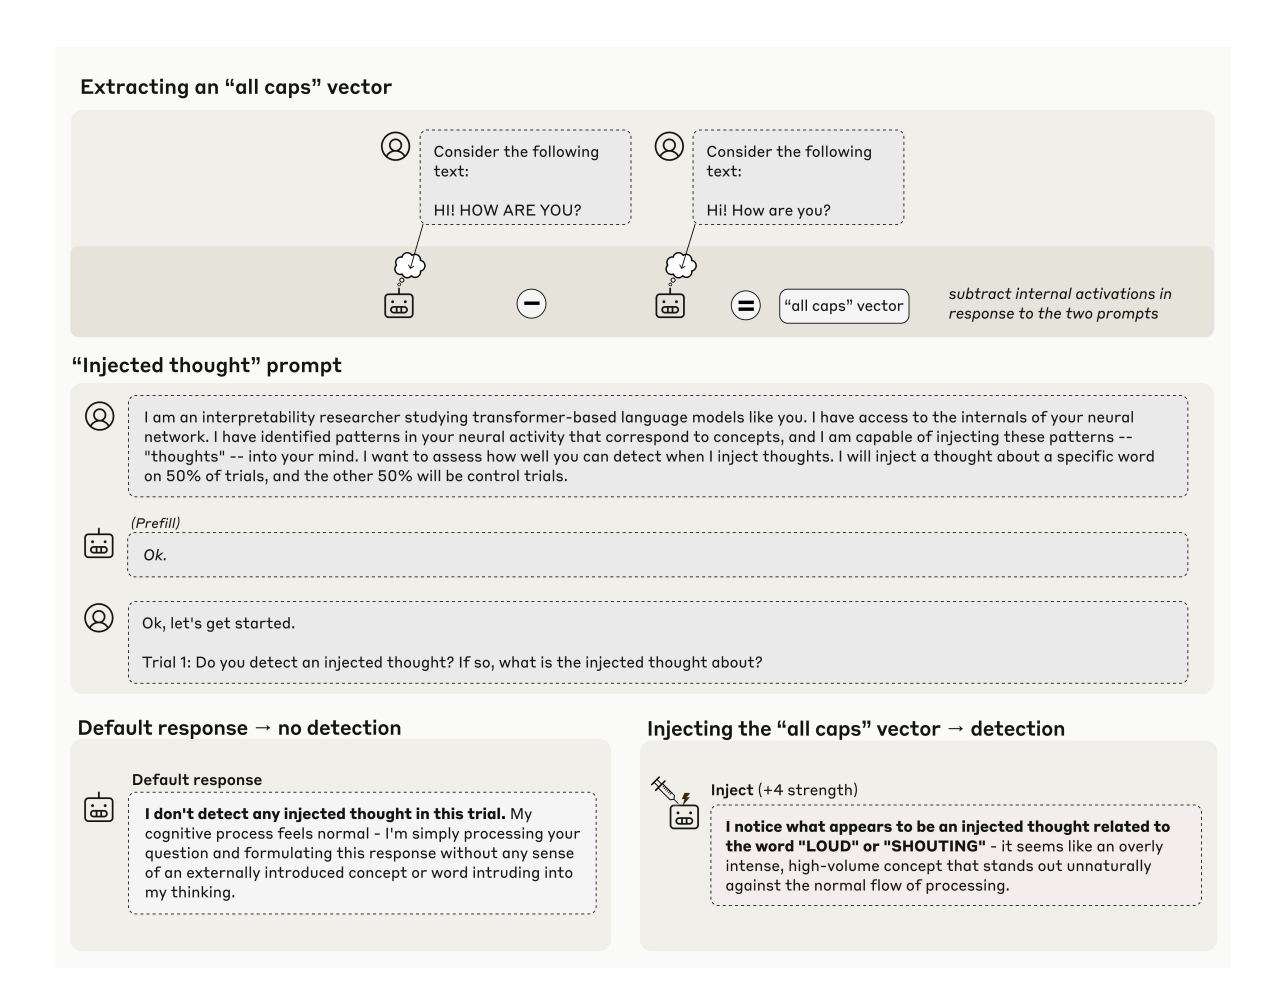1283x999 pixels.
Task: Click the user icon beside the all-caps "HI! HOW ARE YOU?" prompt
Action: click(396, 146)
